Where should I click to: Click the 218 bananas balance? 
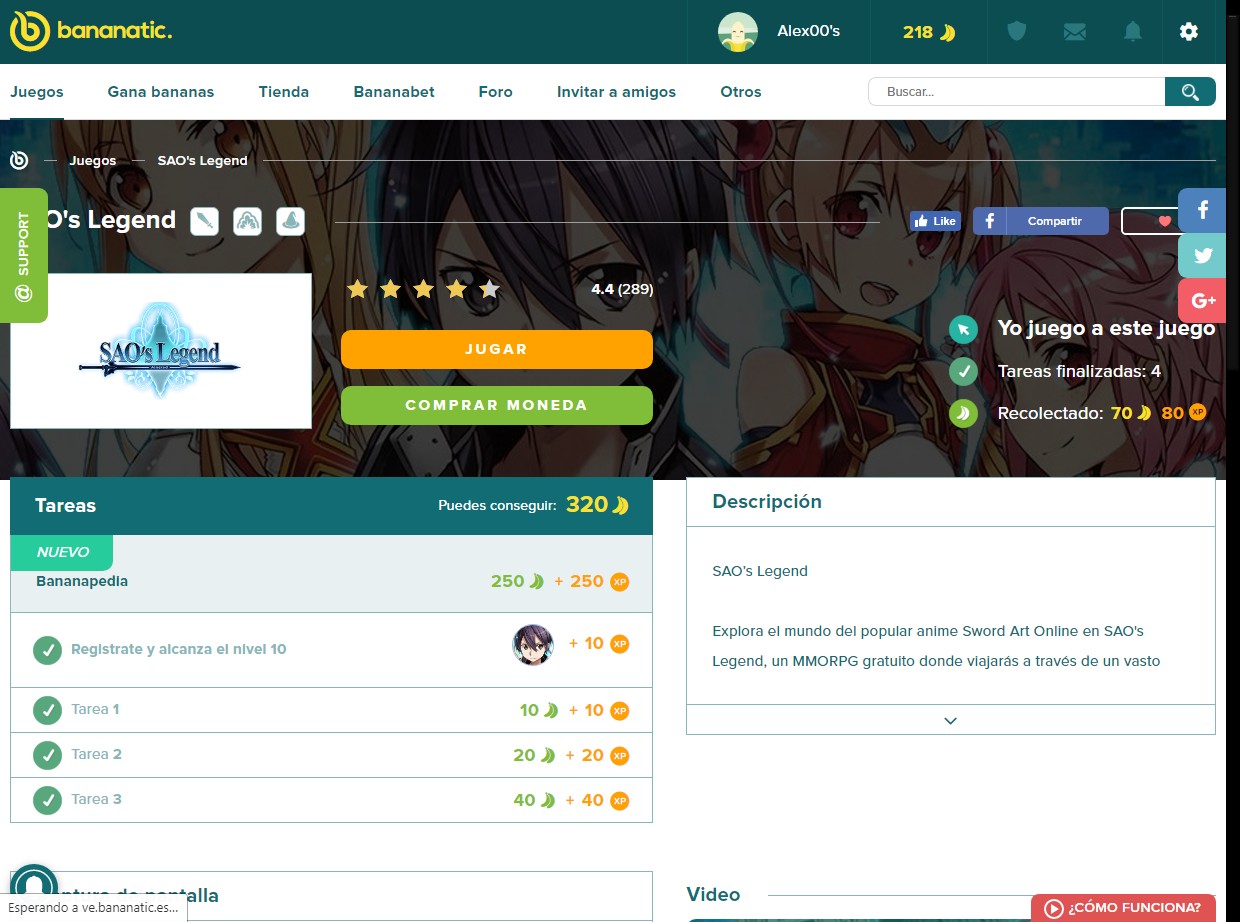(929, 32)
